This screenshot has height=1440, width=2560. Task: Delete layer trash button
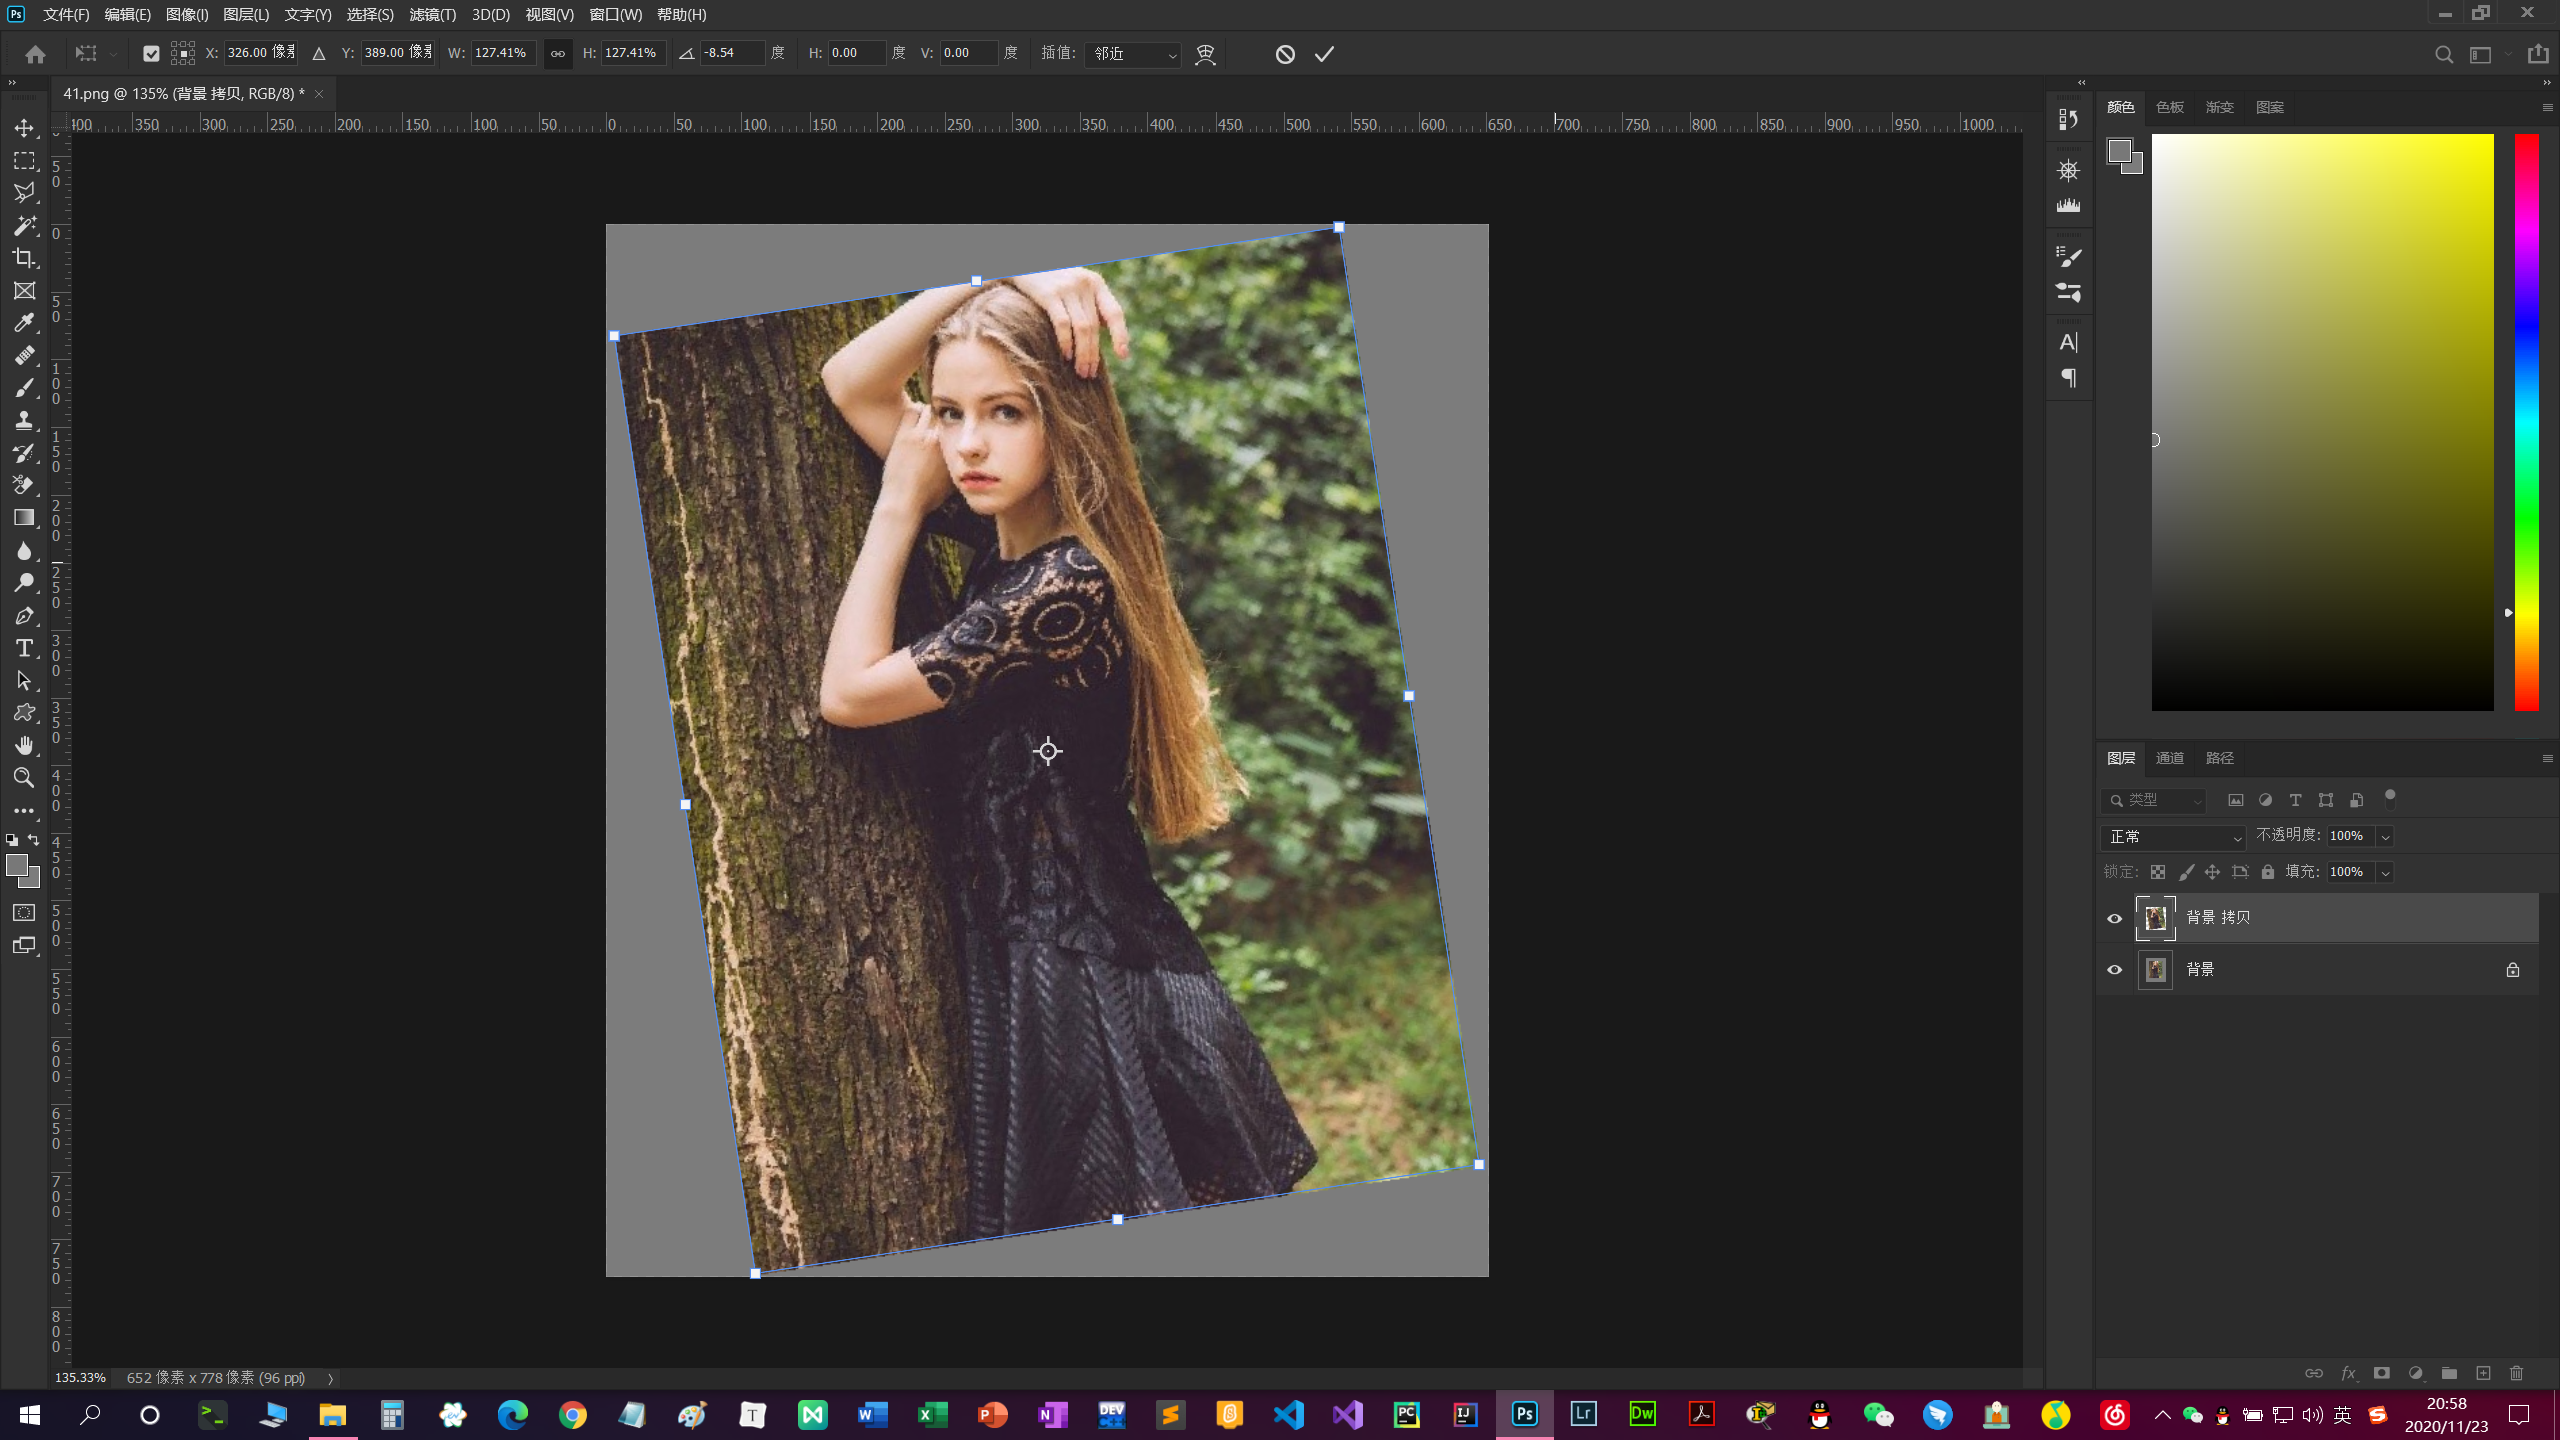pyautogui.click(x=2517, y=1373)
